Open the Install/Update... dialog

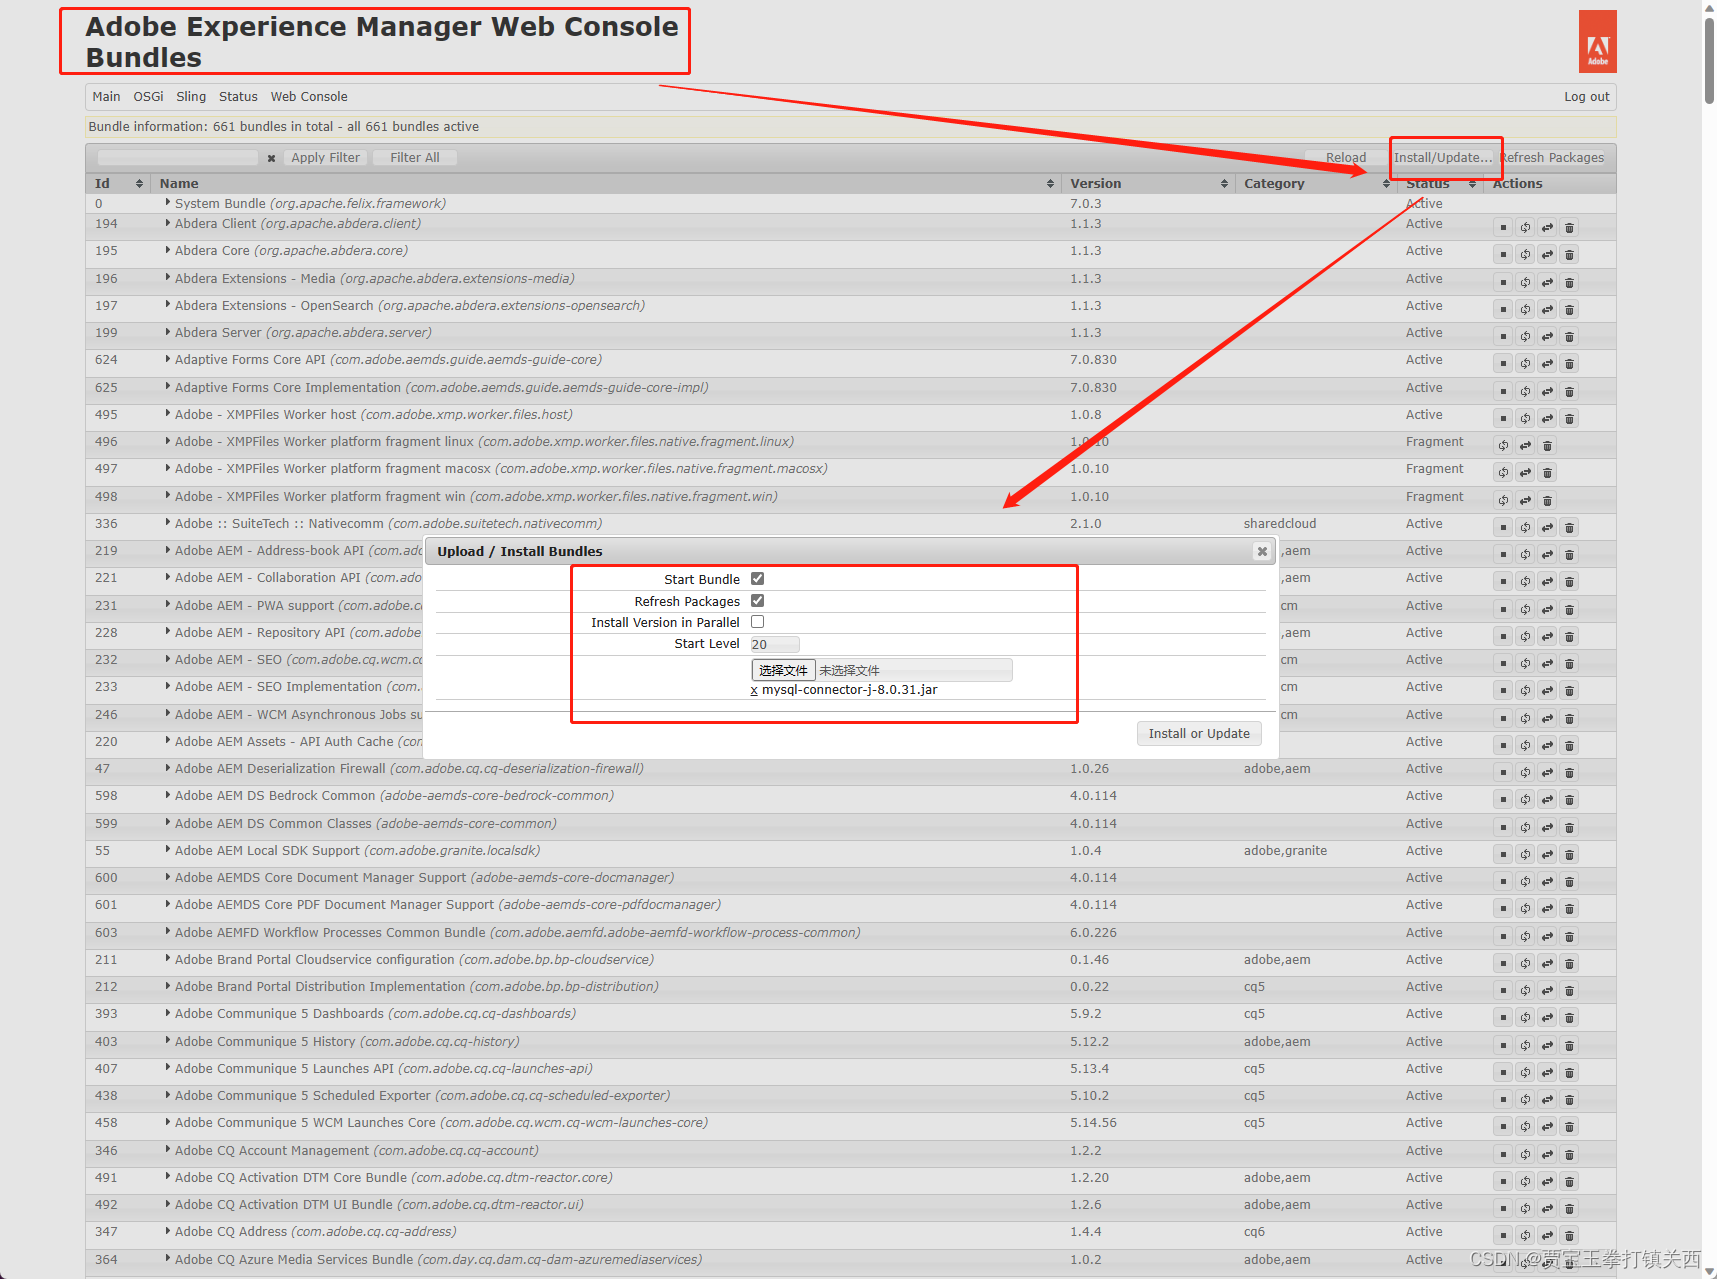(x=1443, y=158)
